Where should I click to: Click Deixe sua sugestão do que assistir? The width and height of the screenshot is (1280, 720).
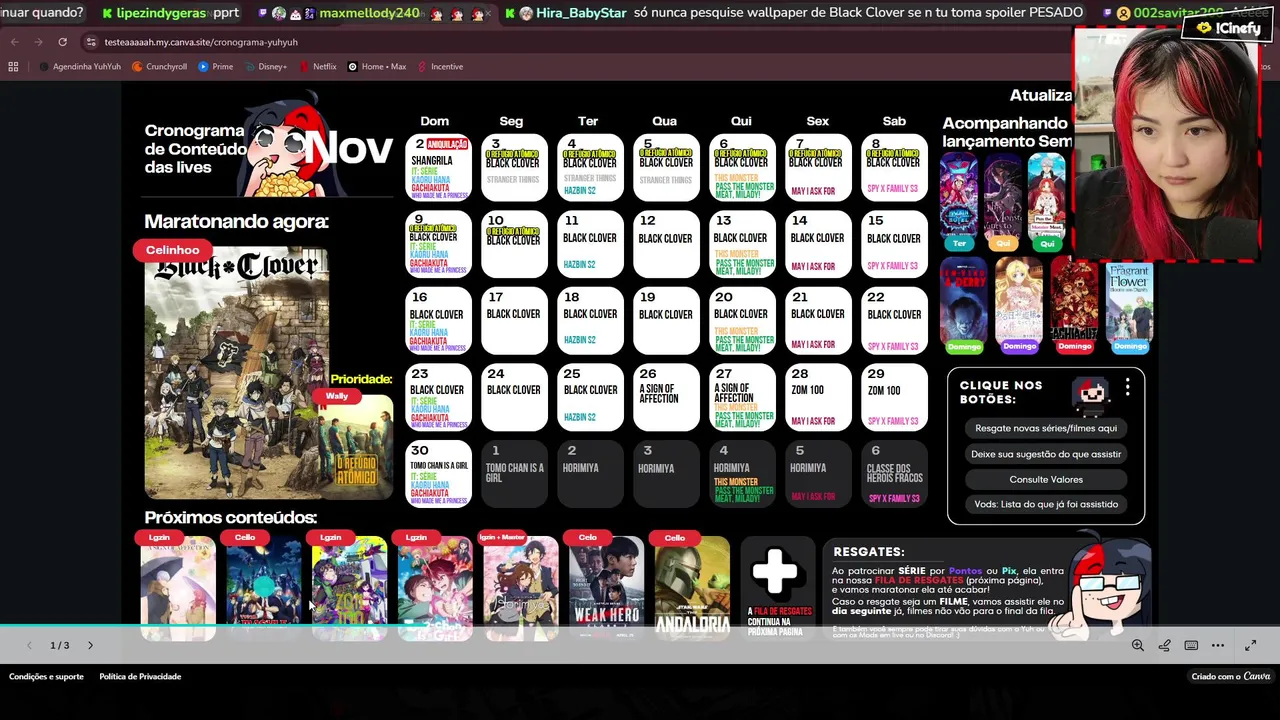[1045, 454]
